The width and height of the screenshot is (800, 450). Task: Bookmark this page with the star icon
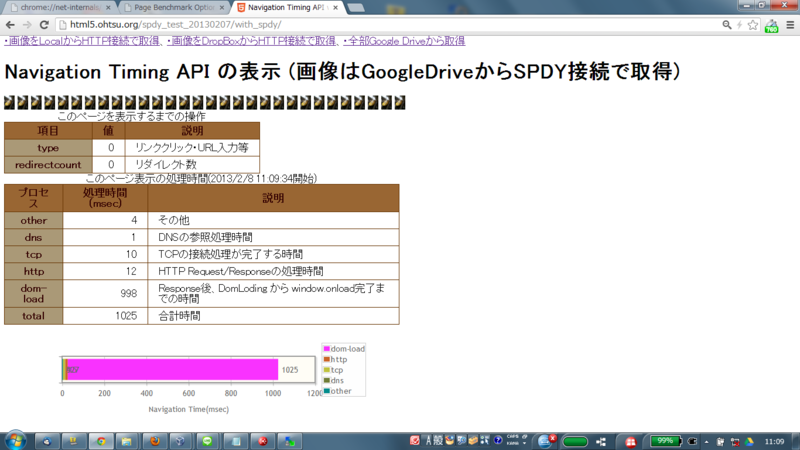click(753, 24)
